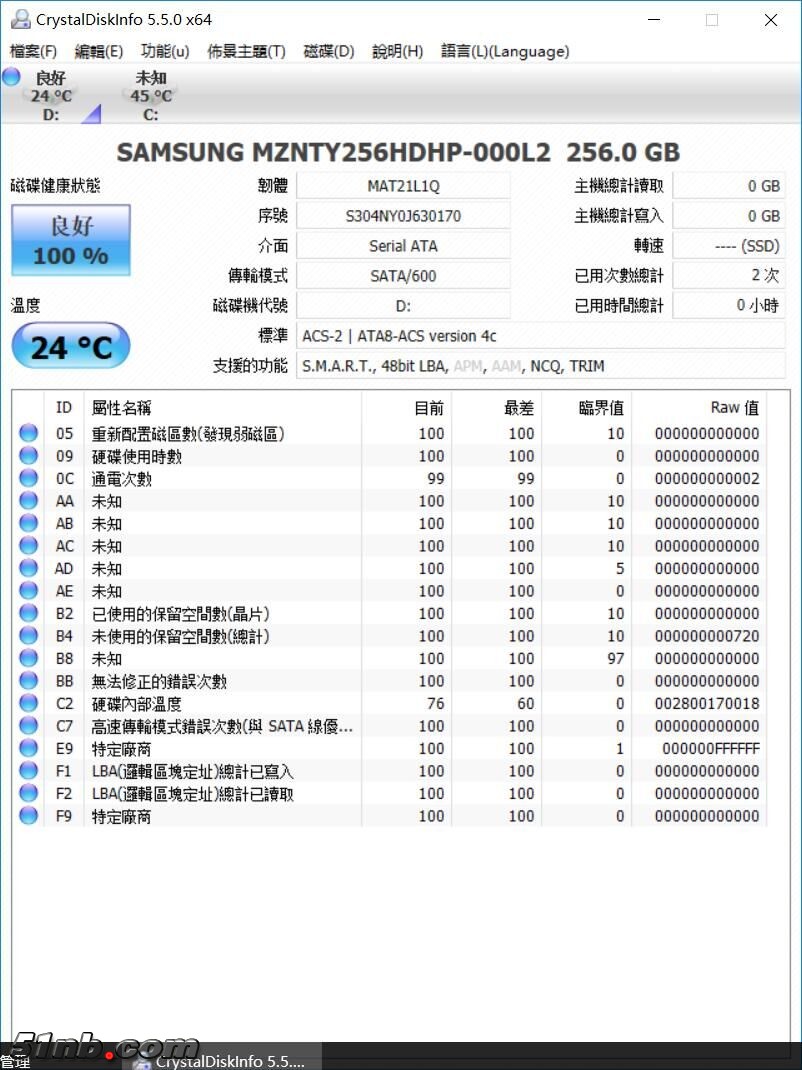Click blue health orb for disk D:
This screenshot has width=802, height=1070.
point(11,78)
